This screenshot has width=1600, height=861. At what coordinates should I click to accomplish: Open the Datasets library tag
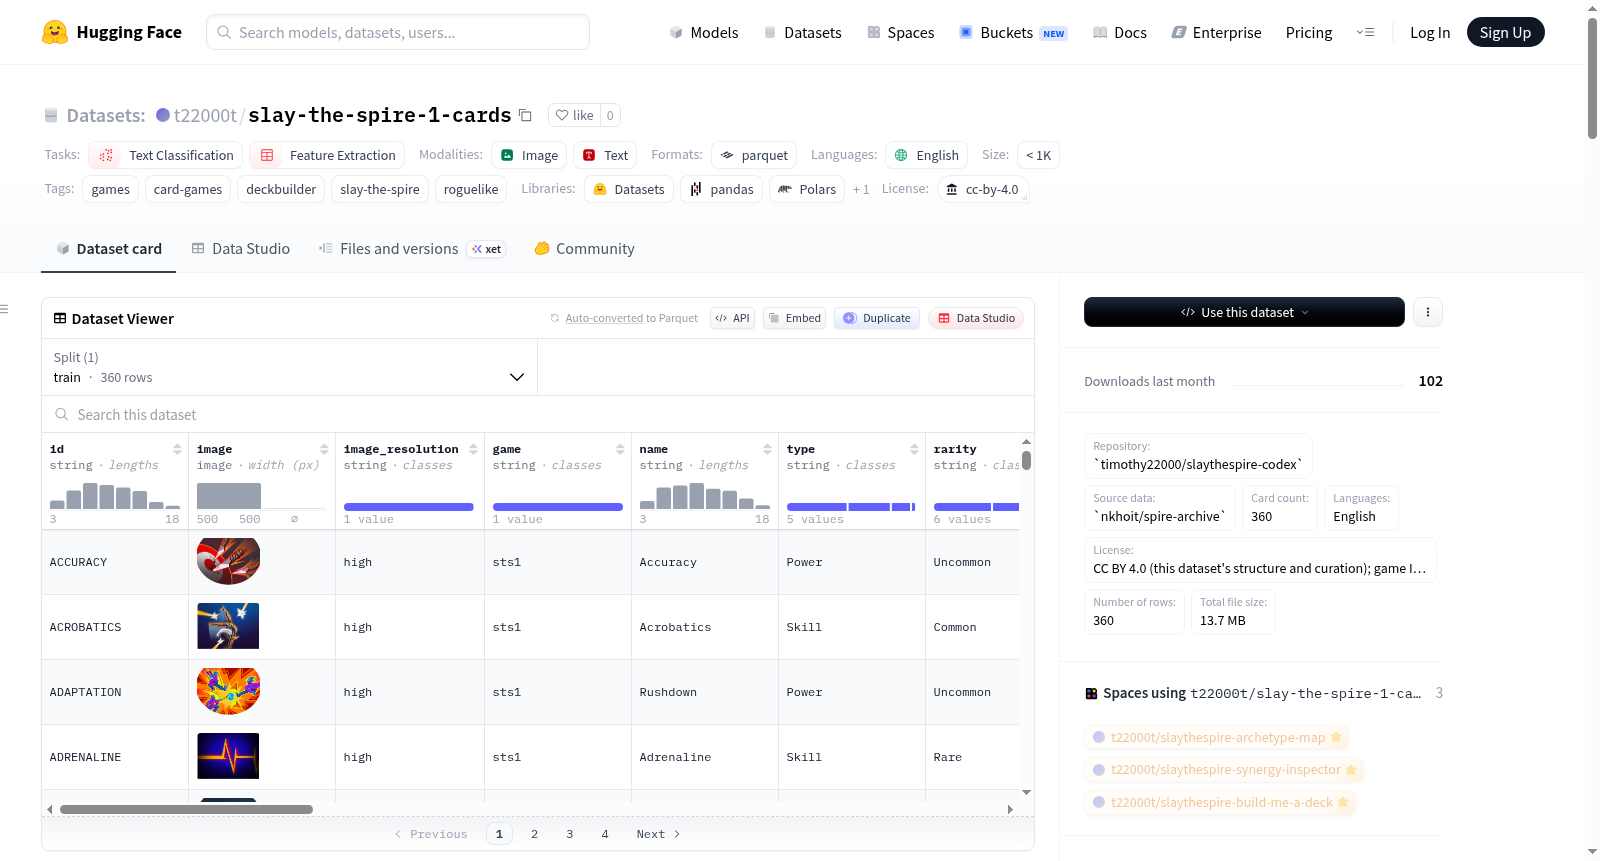[629, 189]
